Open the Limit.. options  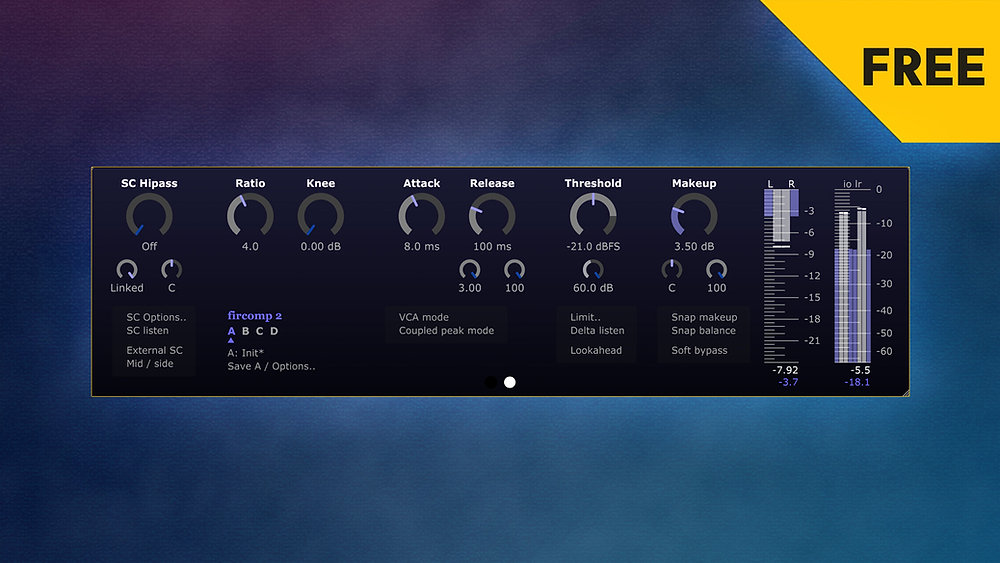(585, 317)
